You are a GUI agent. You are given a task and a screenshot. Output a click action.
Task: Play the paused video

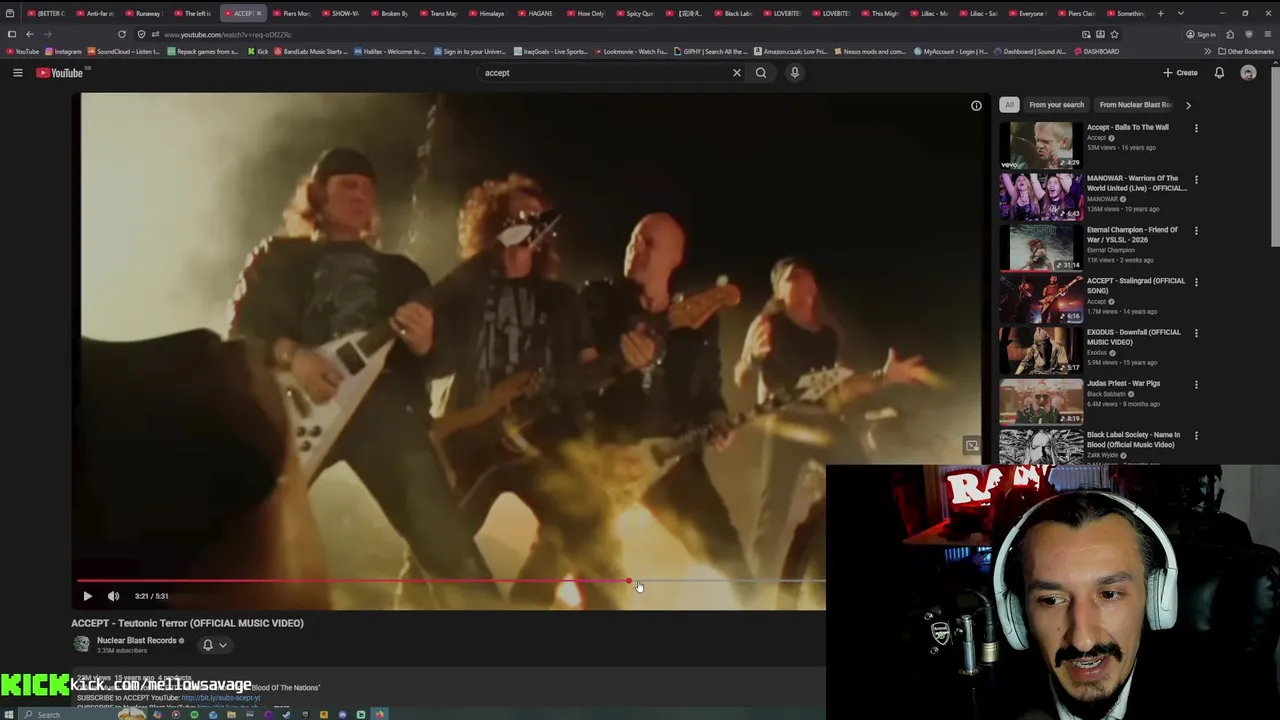87,596
